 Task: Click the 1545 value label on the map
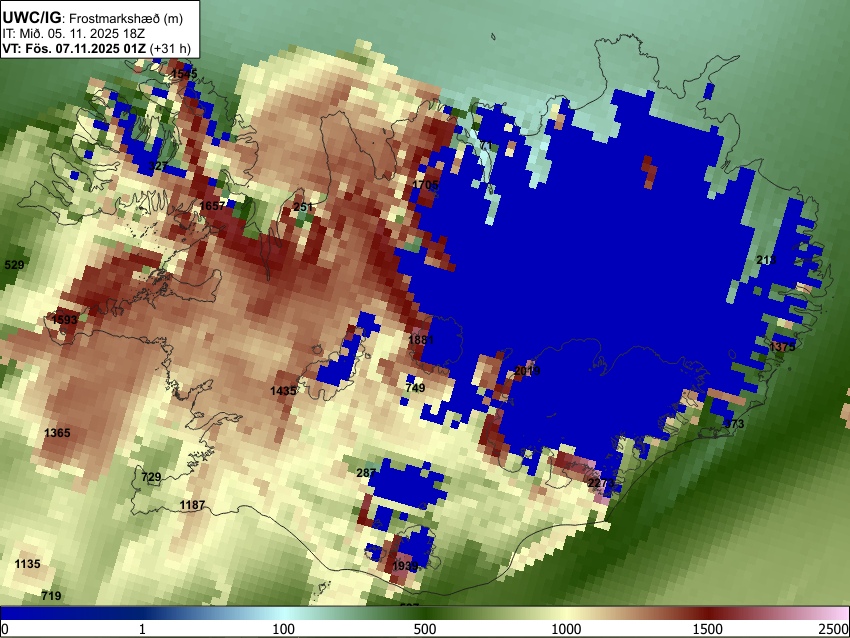(184, 74)
